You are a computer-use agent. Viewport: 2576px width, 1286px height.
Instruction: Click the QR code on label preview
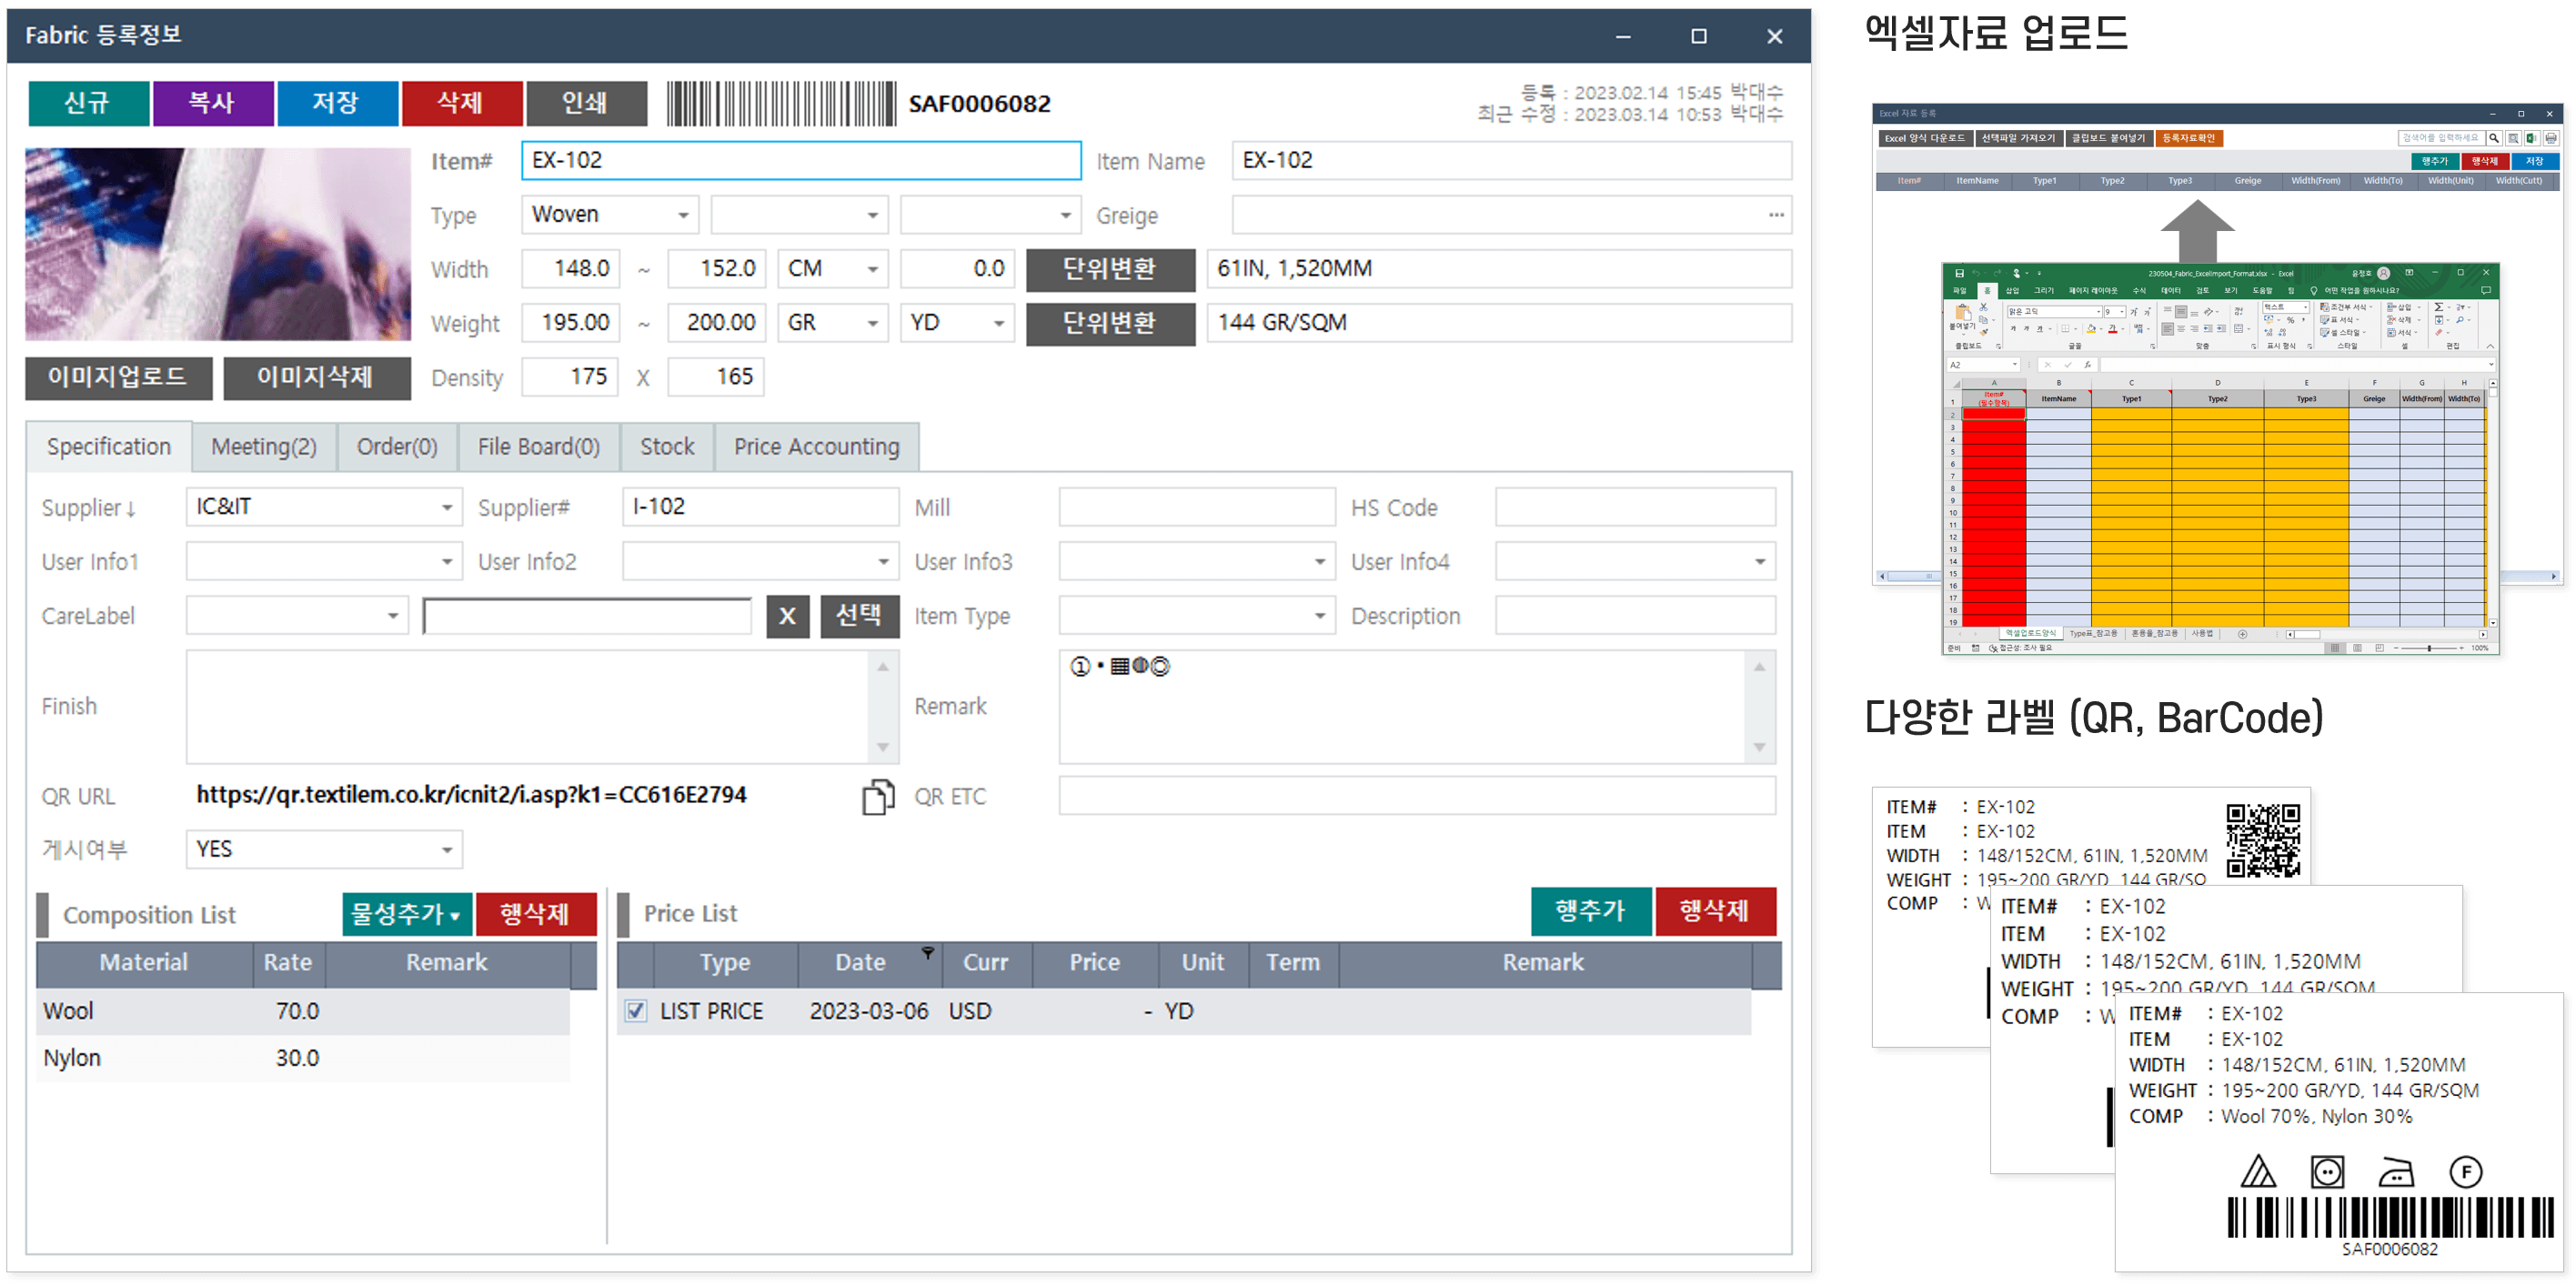click(x=2262, y=841)
